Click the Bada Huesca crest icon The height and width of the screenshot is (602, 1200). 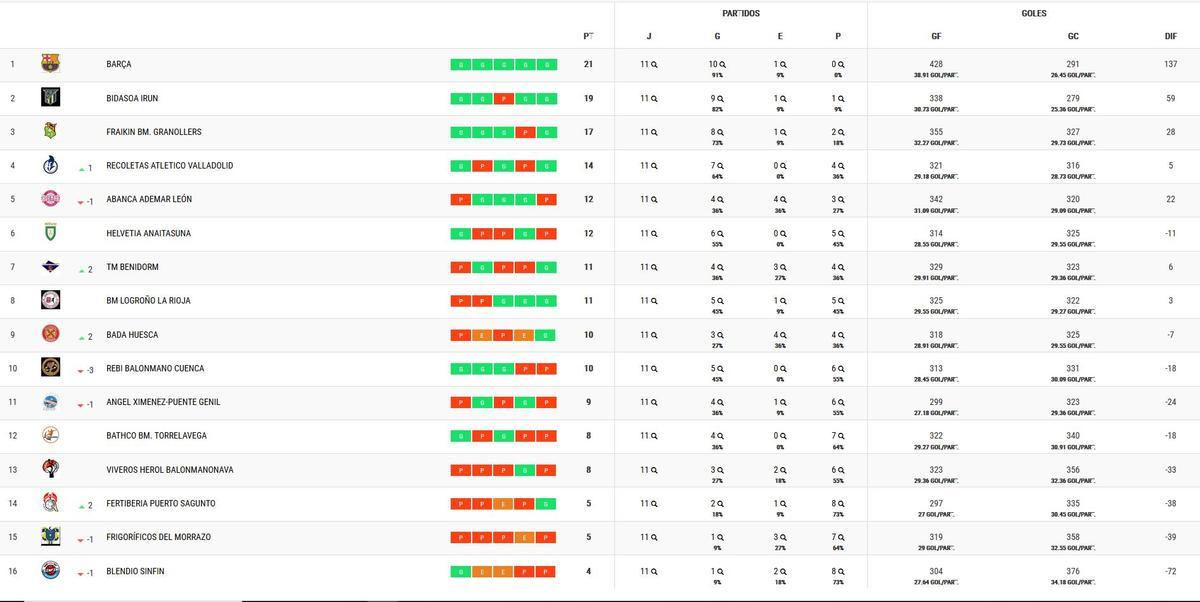click(50, 334)
